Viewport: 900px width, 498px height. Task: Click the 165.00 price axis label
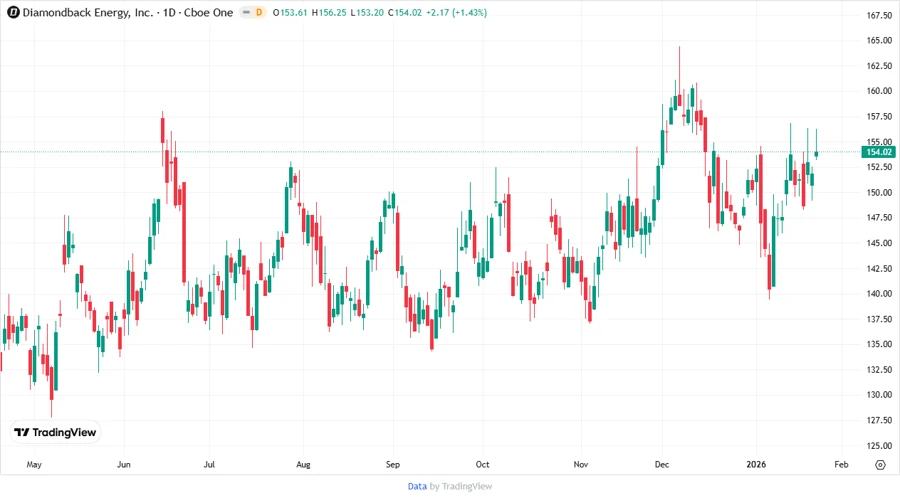[x=879, y=41]
